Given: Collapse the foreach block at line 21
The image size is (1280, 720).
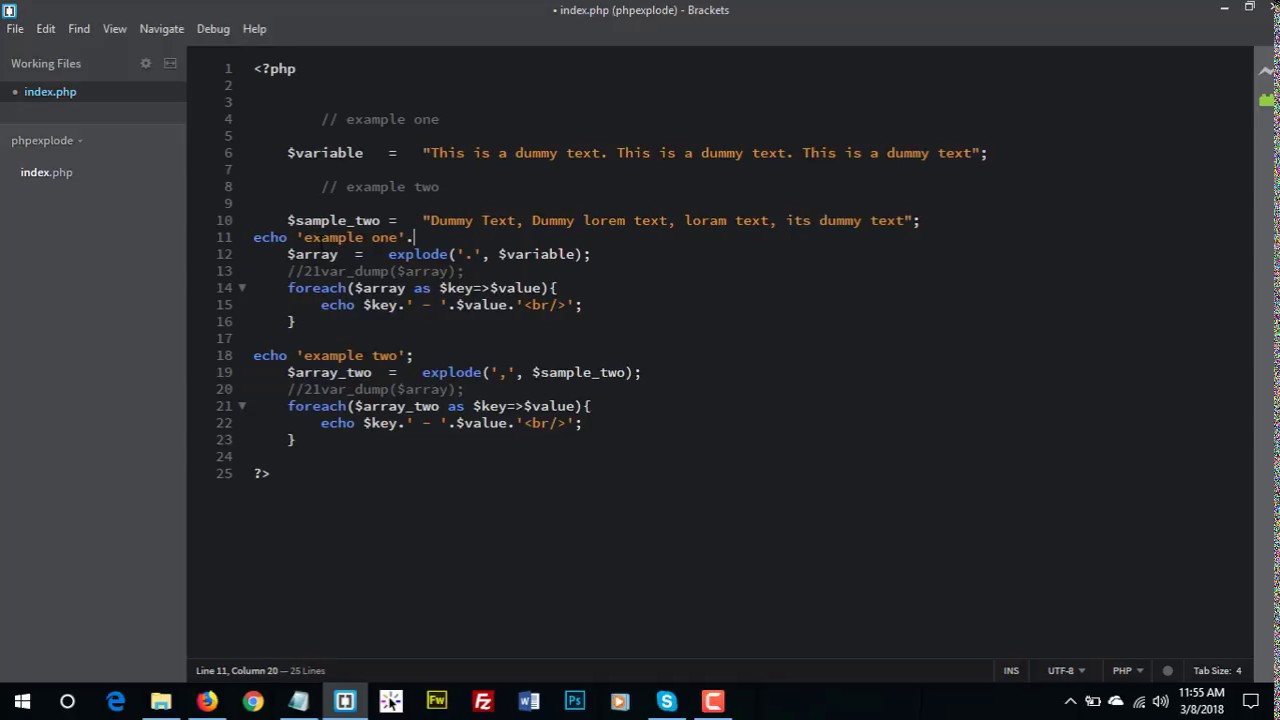Looking at the screenshot, I should point(241,406).
